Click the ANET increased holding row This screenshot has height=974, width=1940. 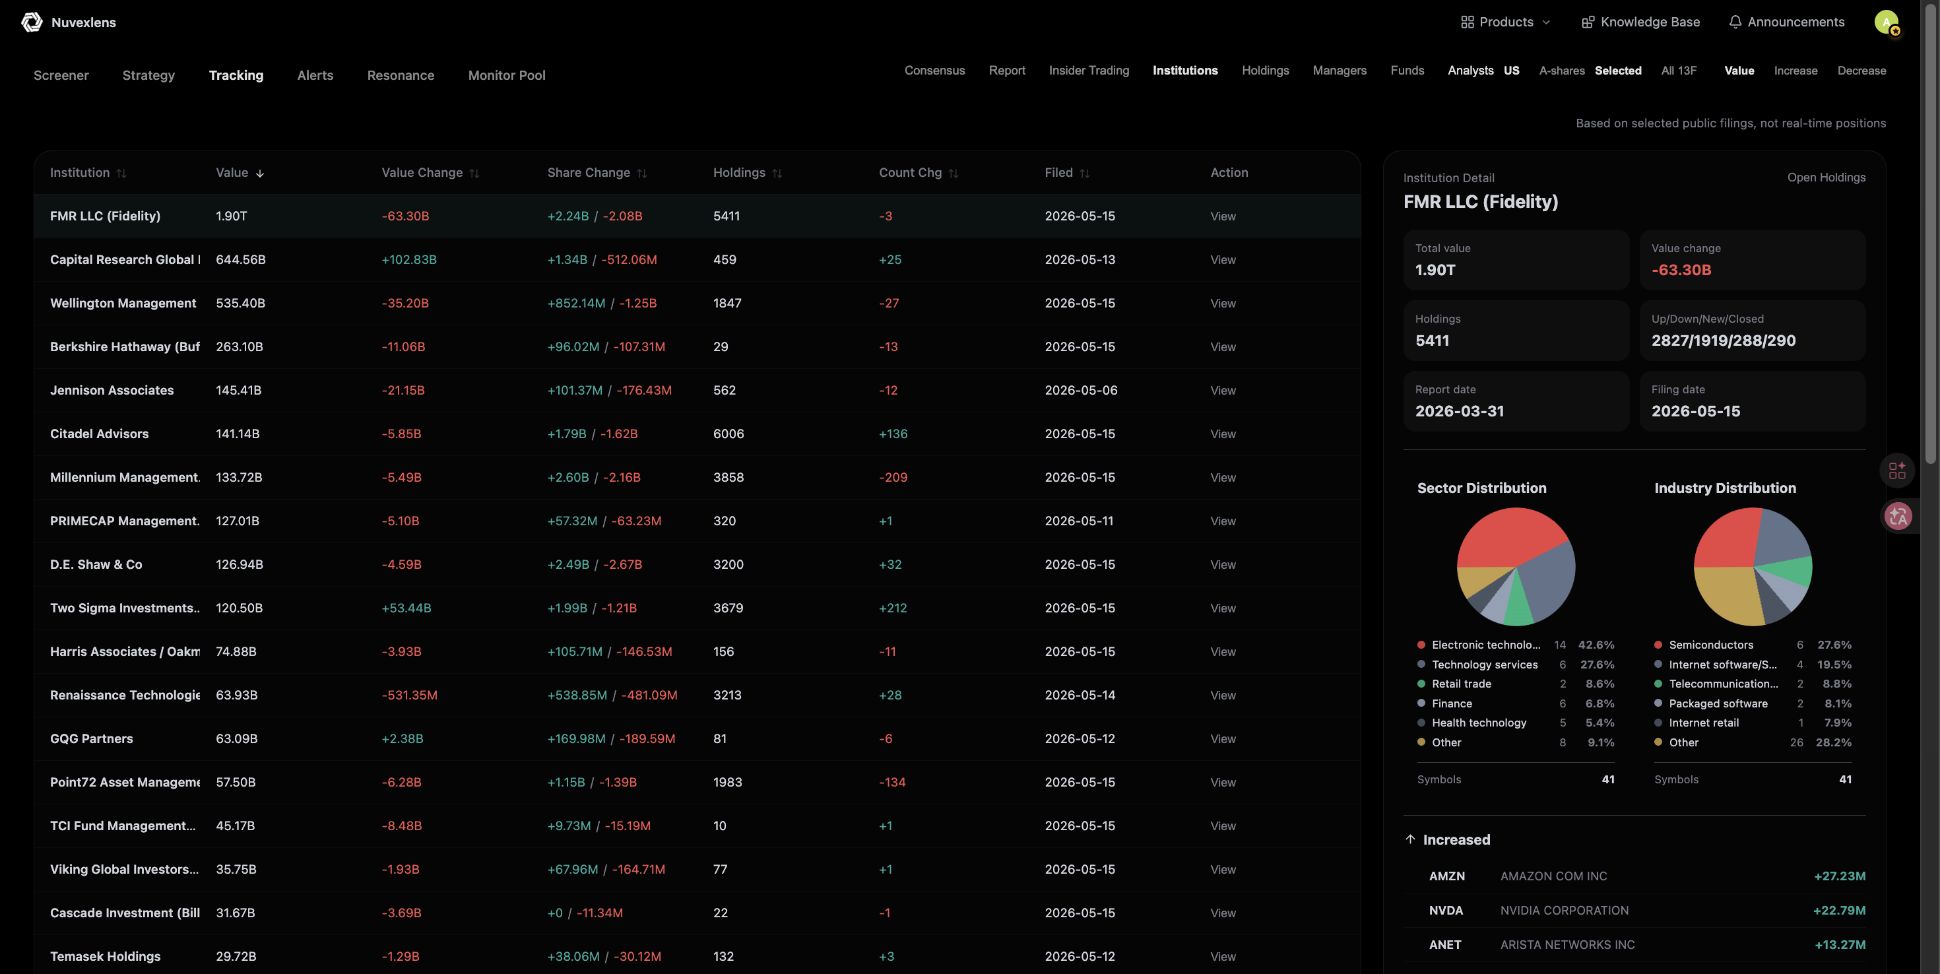pyautogui.click(x=1635, y=945)
